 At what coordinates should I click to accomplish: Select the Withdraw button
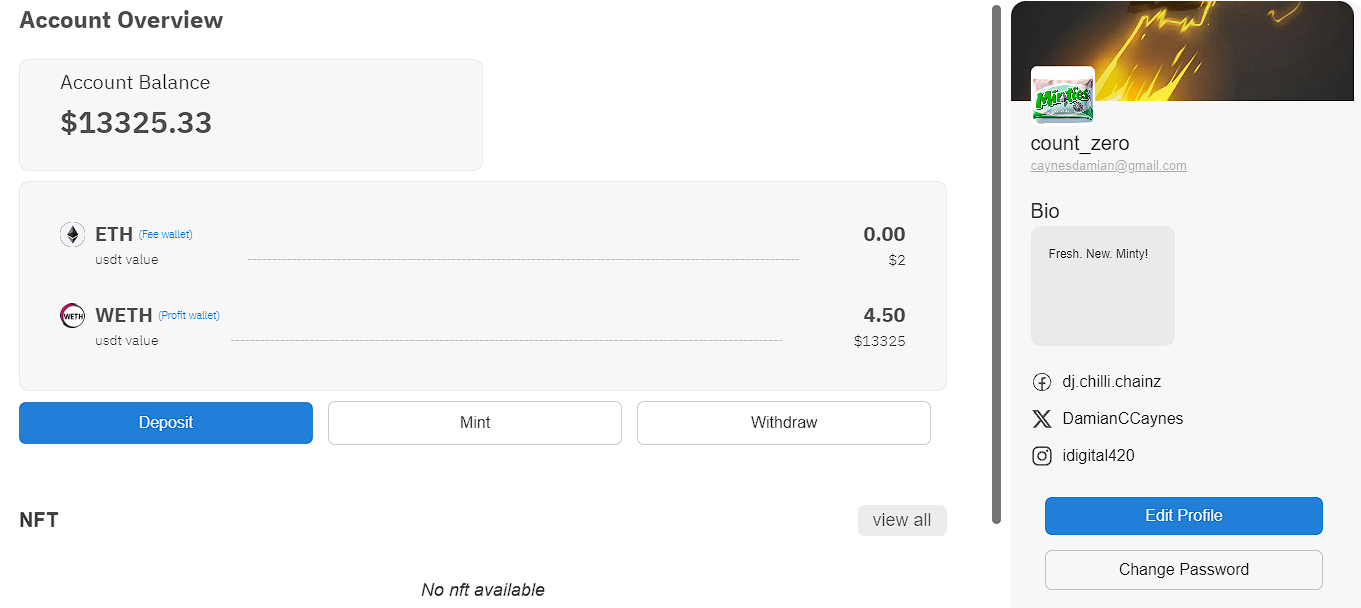point(784,423)
